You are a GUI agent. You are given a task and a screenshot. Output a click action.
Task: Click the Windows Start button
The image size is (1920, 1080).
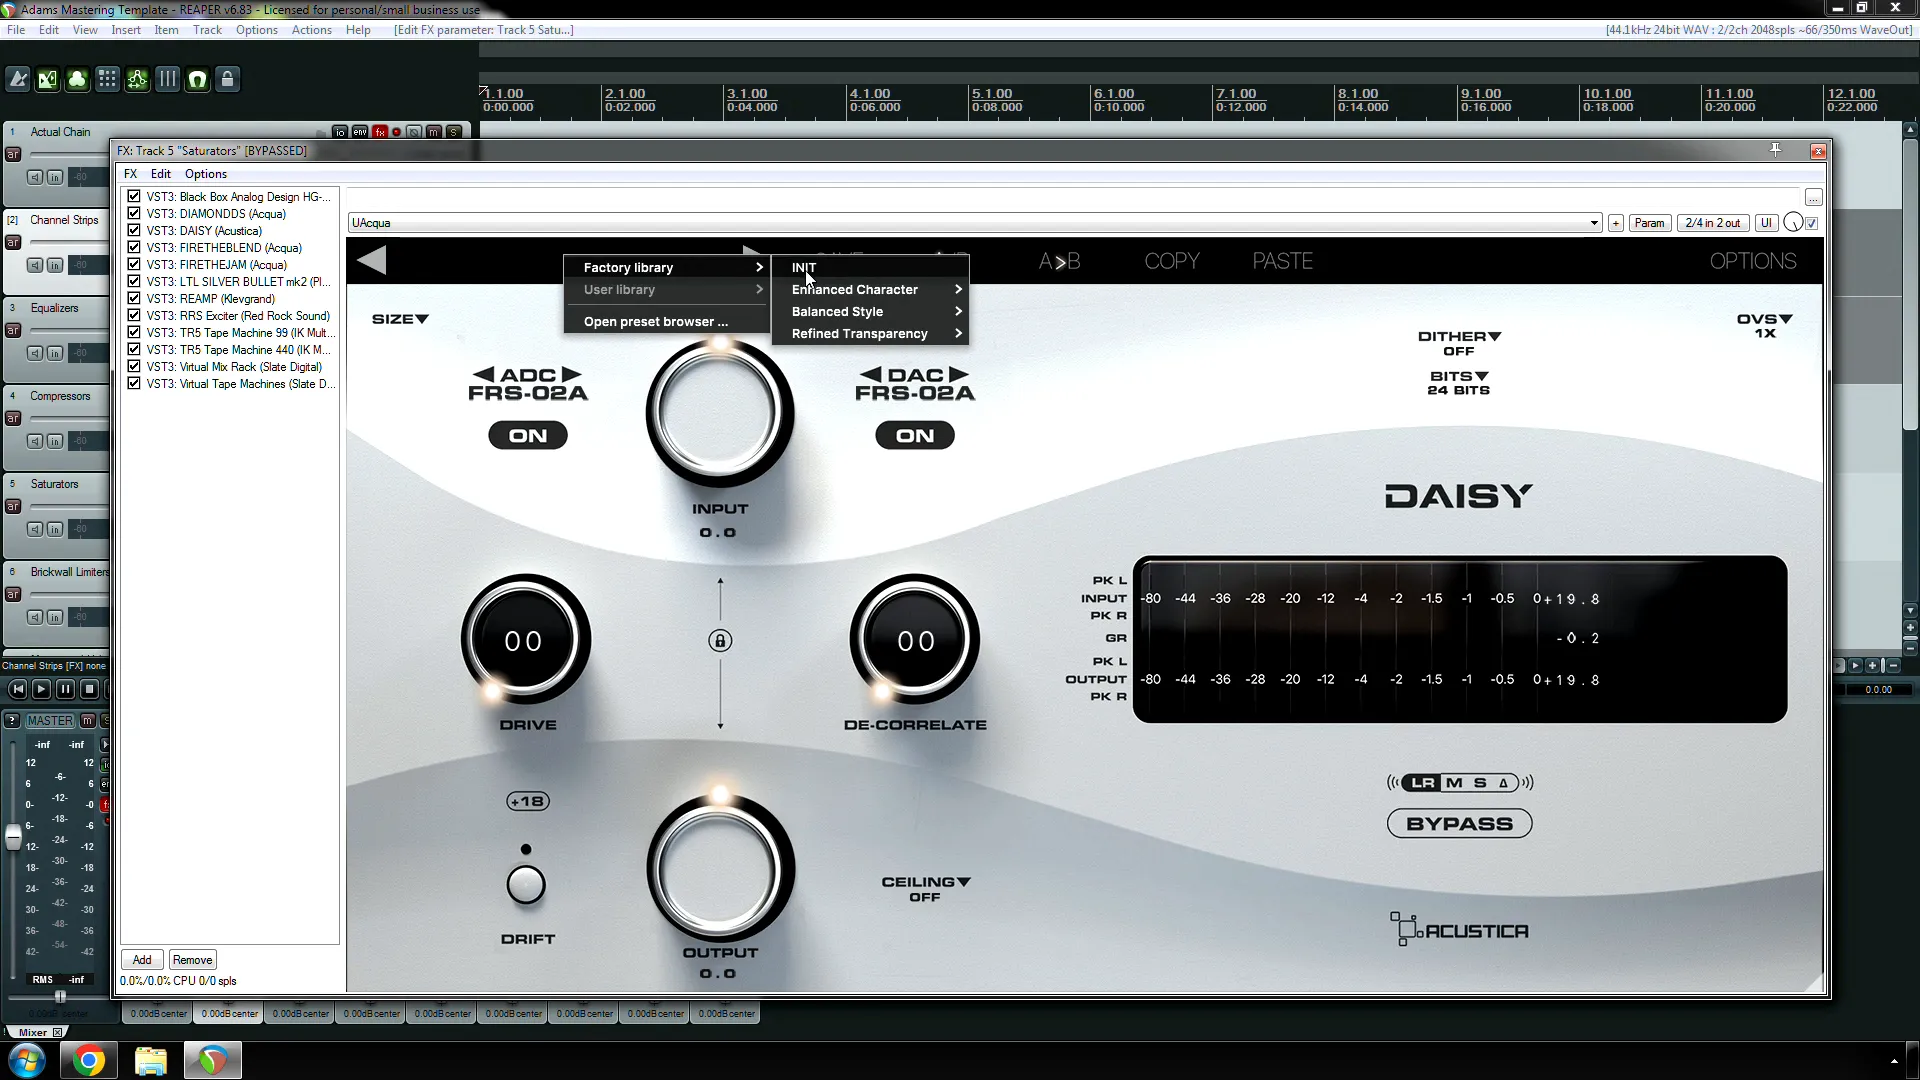tap(27, 1060)
